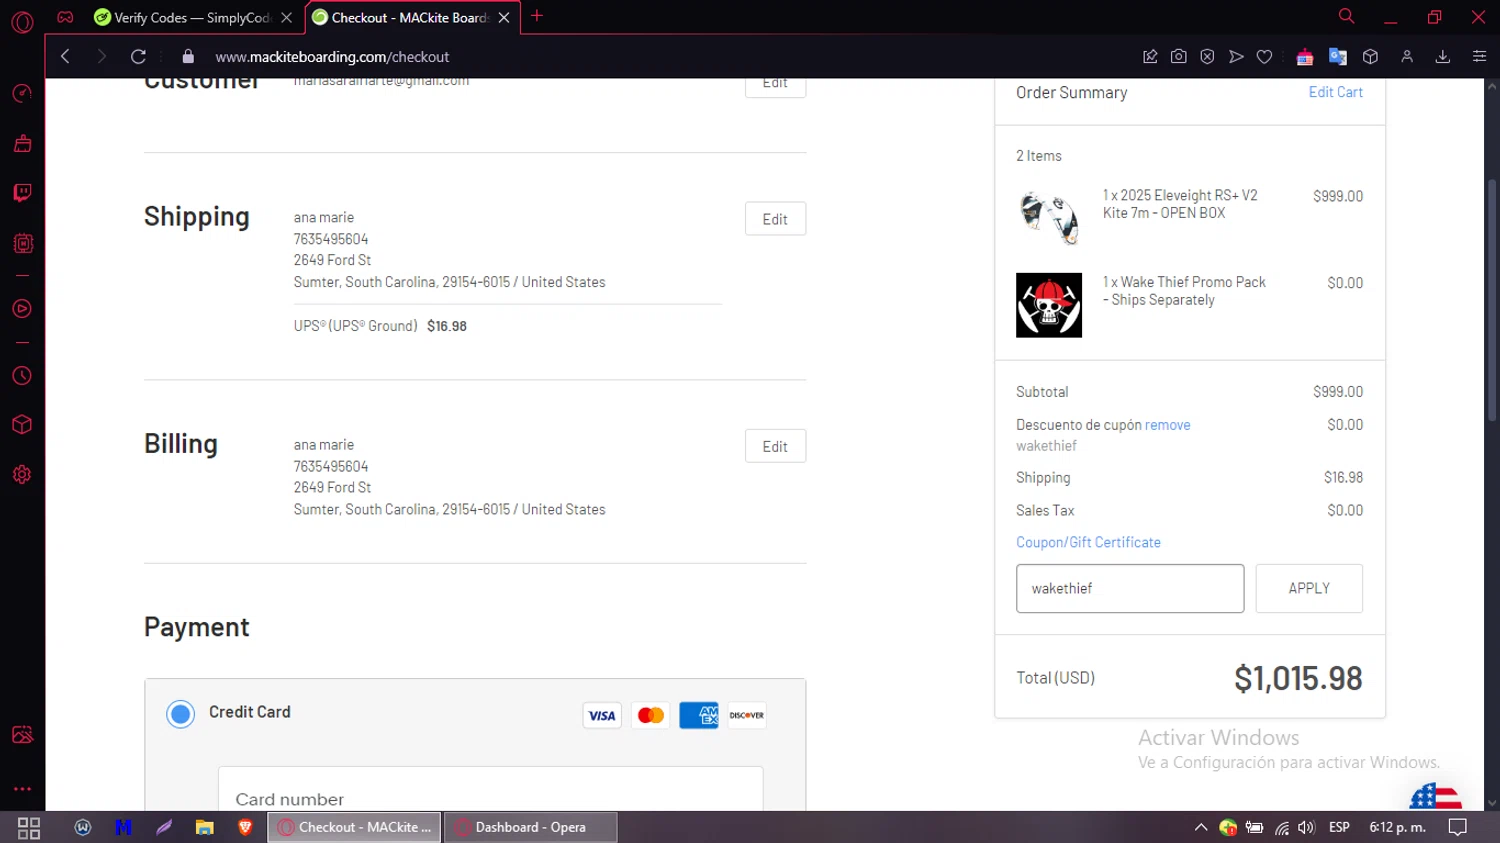Open Twitch panel in the sidebar
The image size is (1500, 843).
pyautogui.click(x=22, y=193)
